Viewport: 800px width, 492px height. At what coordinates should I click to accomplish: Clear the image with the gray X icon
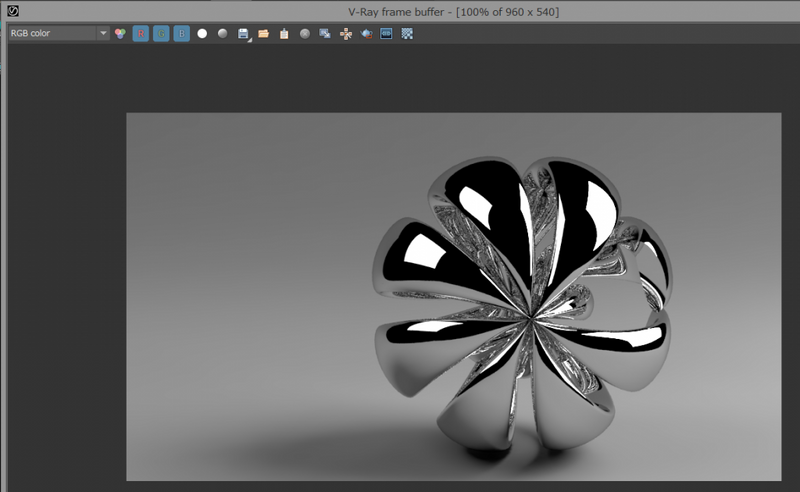[305, 34]
